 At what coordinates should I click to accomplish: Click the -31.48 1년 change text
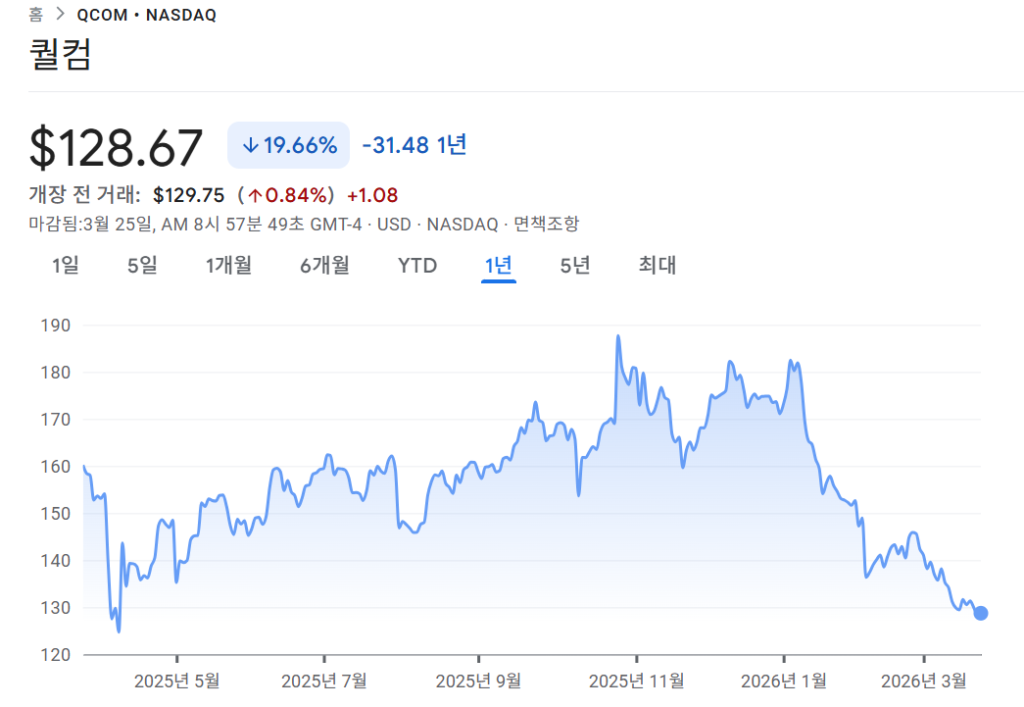tap(415, 145)
